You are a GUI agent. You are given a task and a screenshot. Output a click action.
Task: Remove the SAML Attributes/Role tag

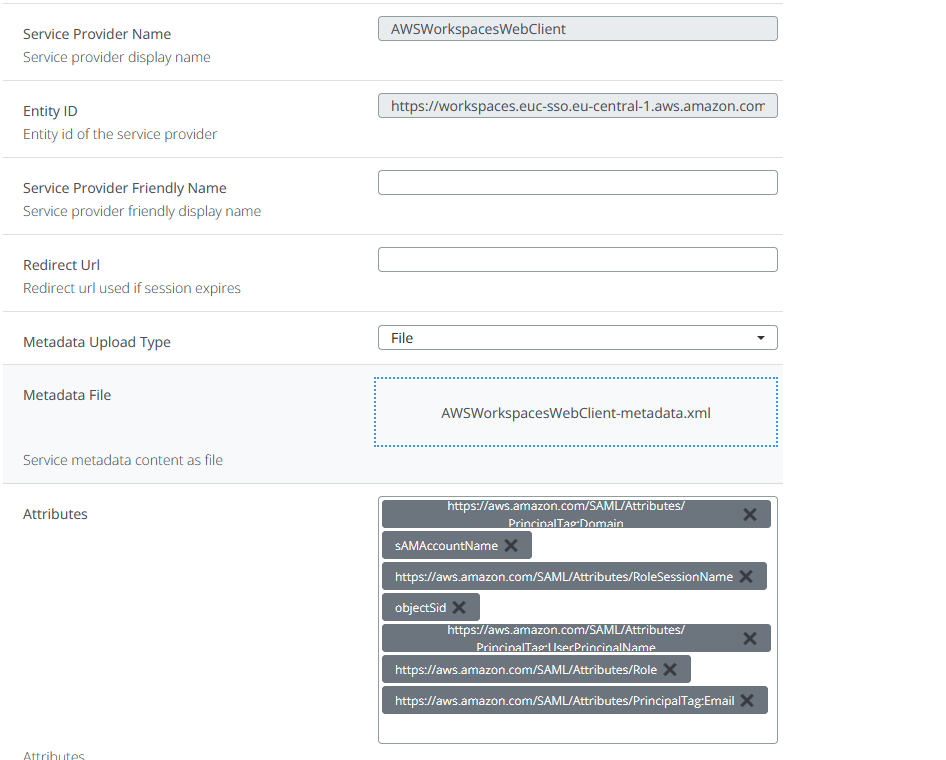click(670, 669)
